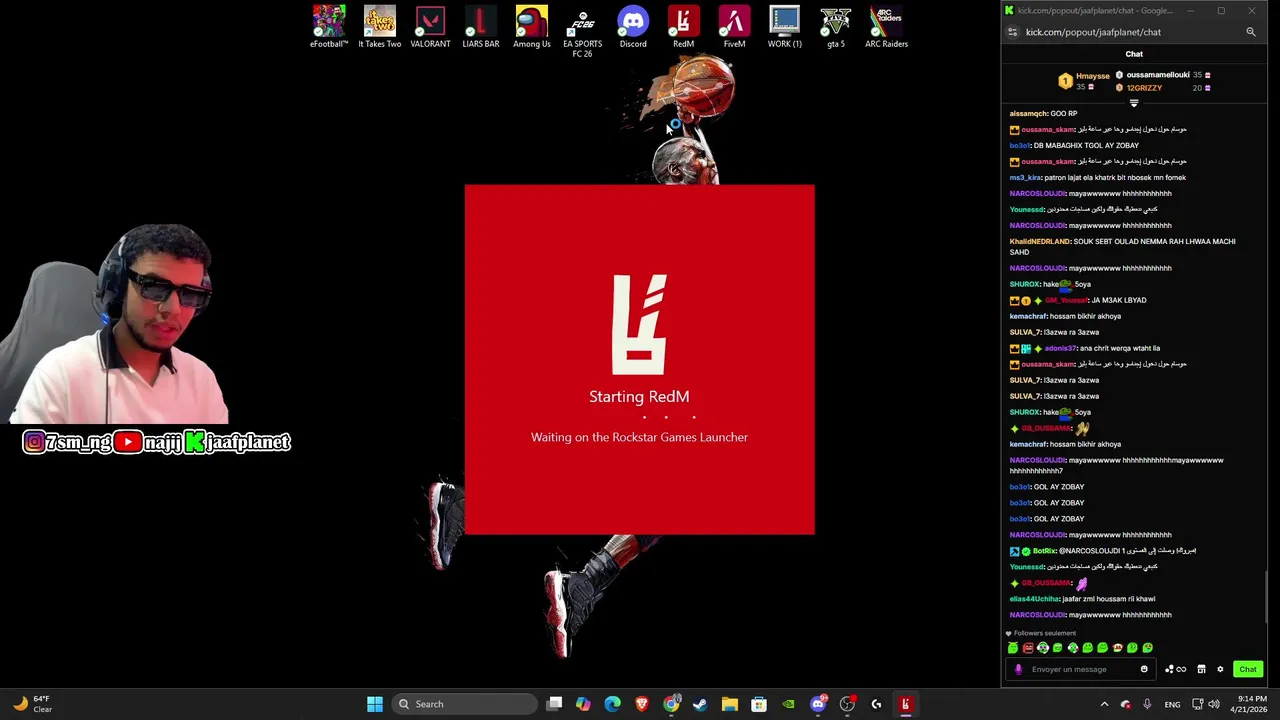The image size is (1280, 720).
Task: Open the weather widget showing 64°F
Action: (32, 704)
